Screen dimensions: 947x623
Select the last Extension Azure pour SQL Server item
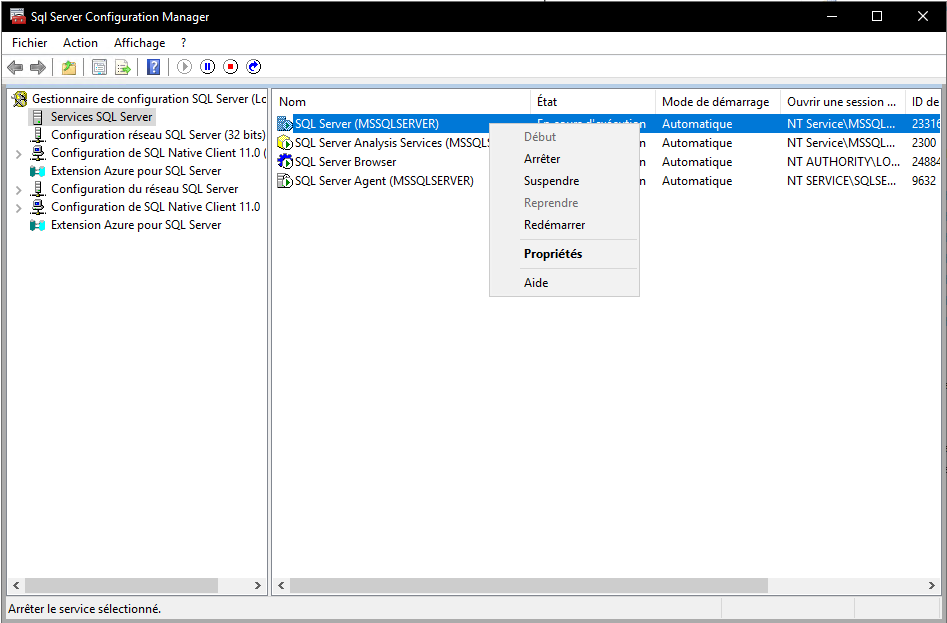click(x=136, y=225)
